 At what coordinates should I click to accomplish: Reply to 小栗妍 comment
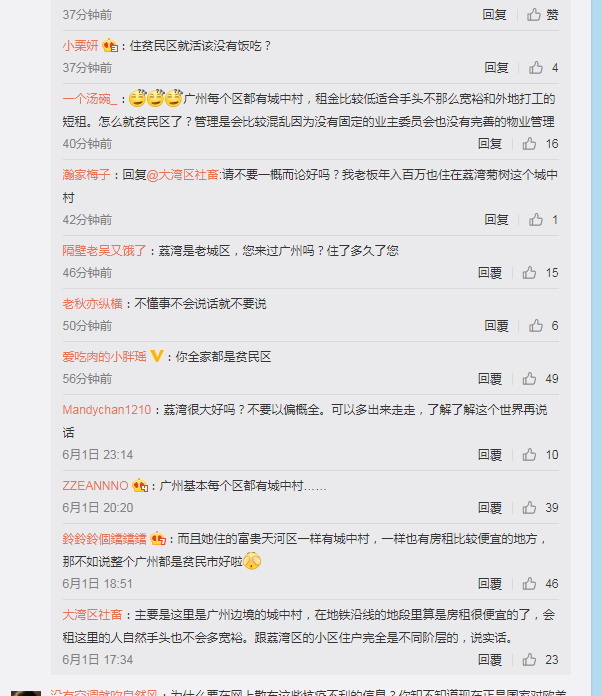coord(496,67)
